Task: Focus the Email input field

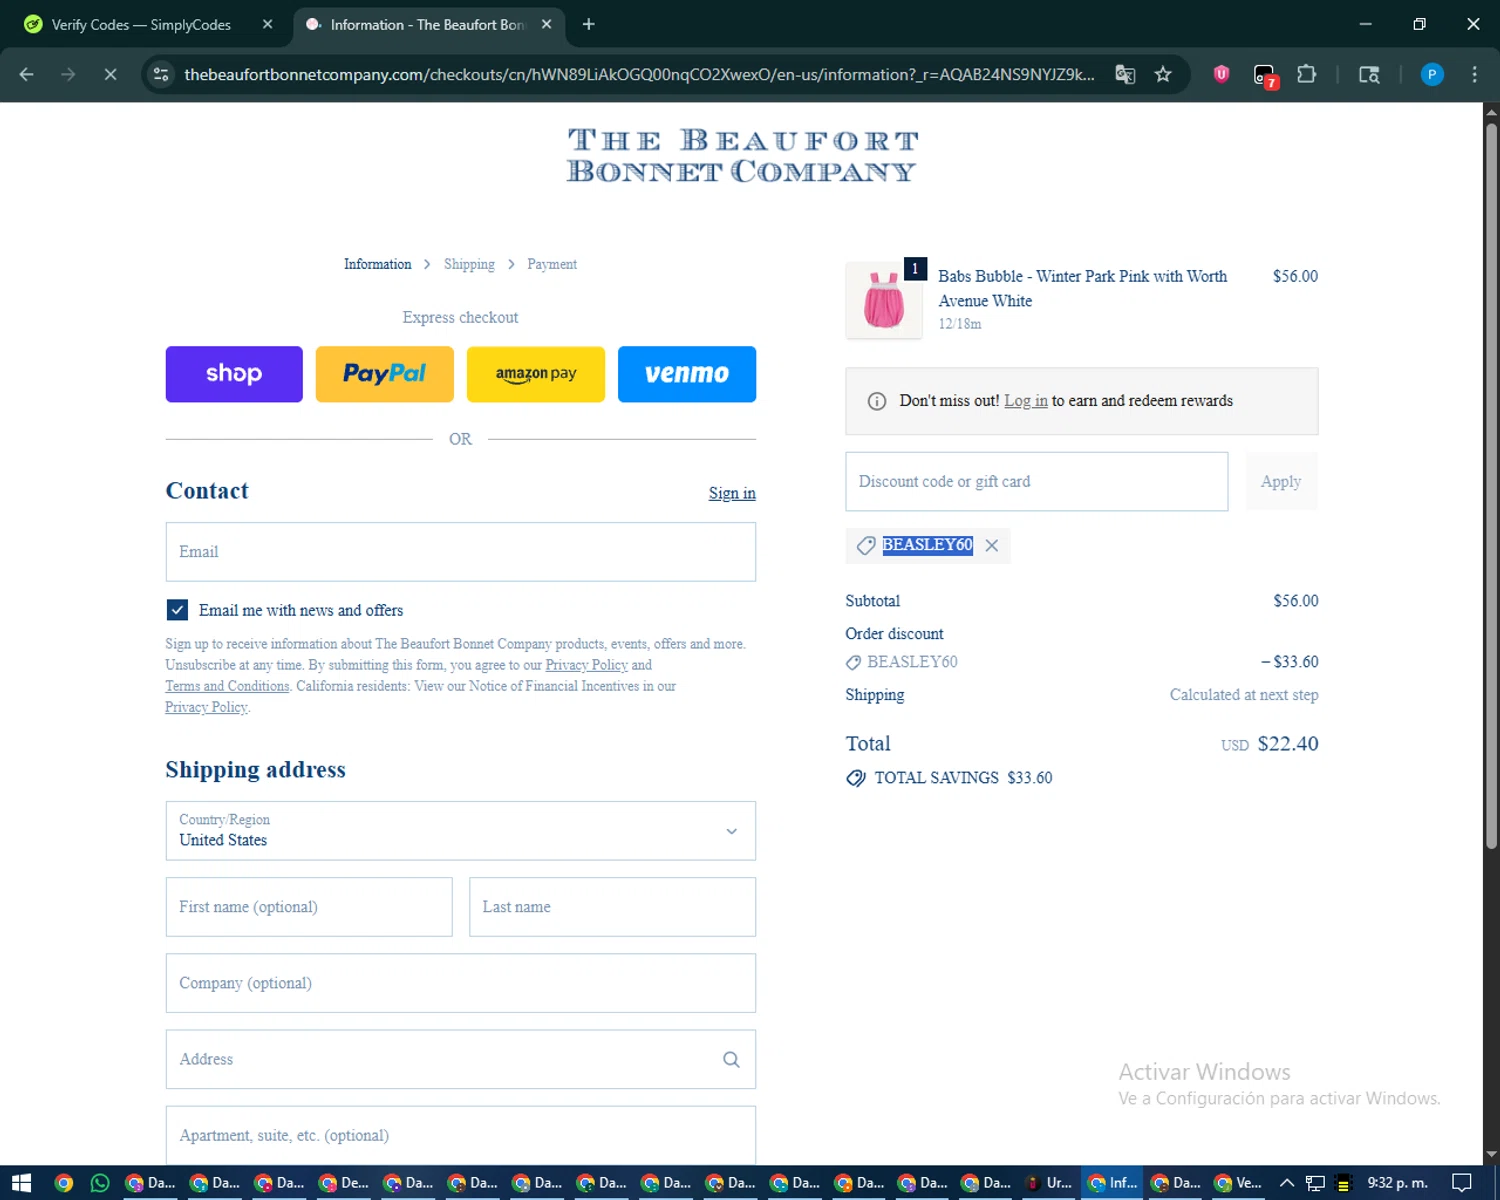Action: click(461, 552)
